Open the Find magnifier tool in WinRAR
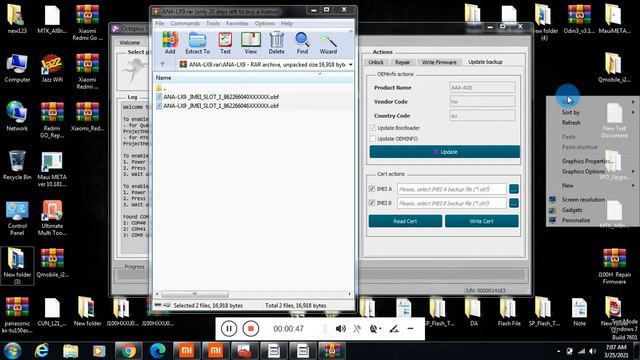This screenshot has height=360, width=640. coord(302,43)
